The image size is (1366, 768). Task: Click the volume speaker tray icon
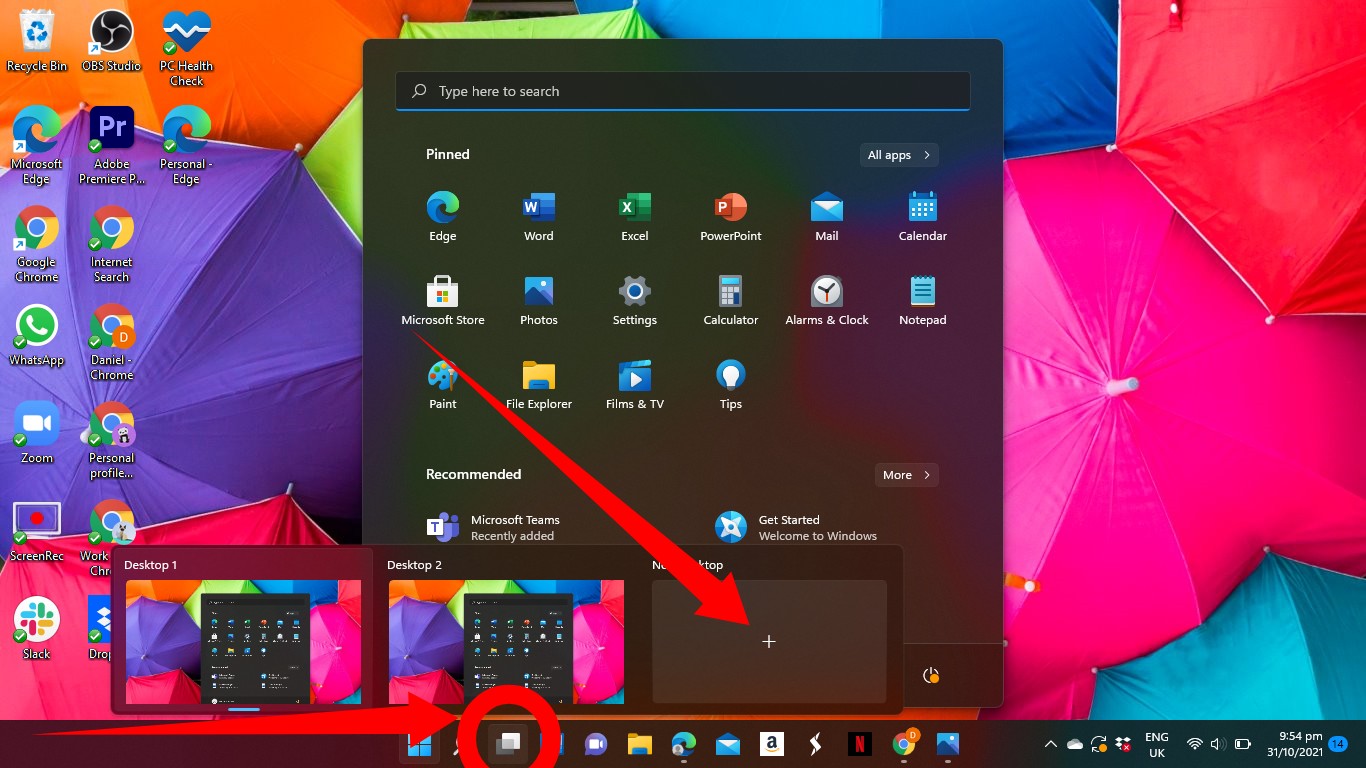1218,744
